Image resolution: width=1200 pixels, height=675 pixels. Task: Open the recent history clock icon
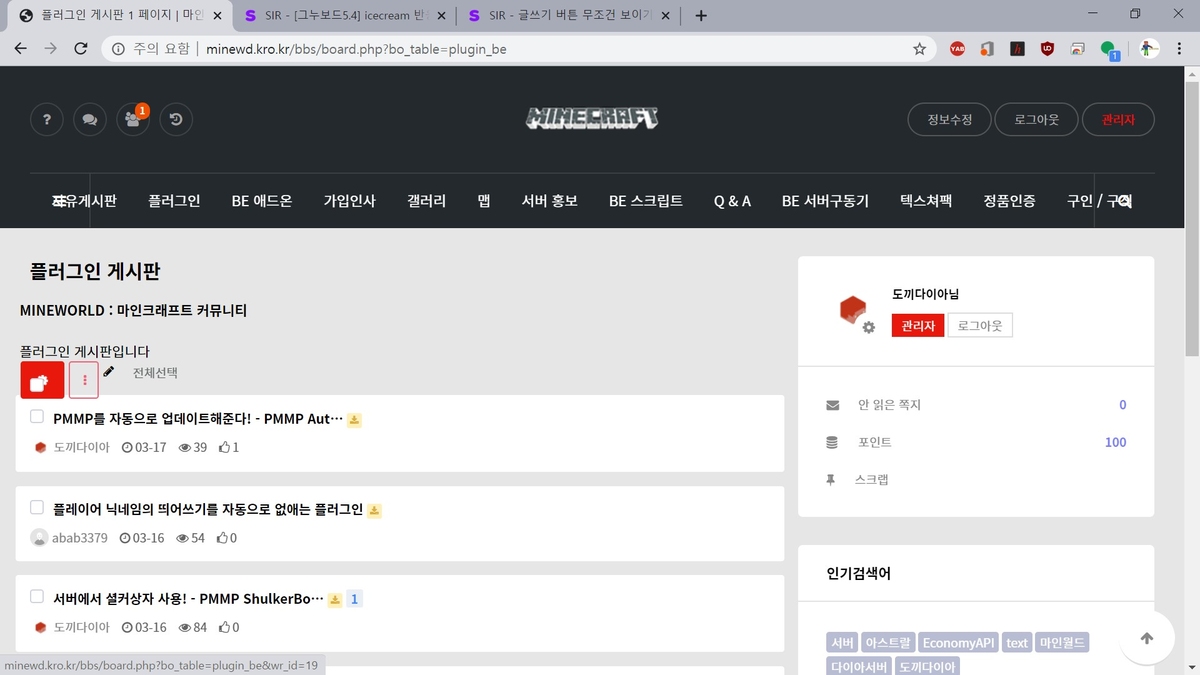pos(176,120)
